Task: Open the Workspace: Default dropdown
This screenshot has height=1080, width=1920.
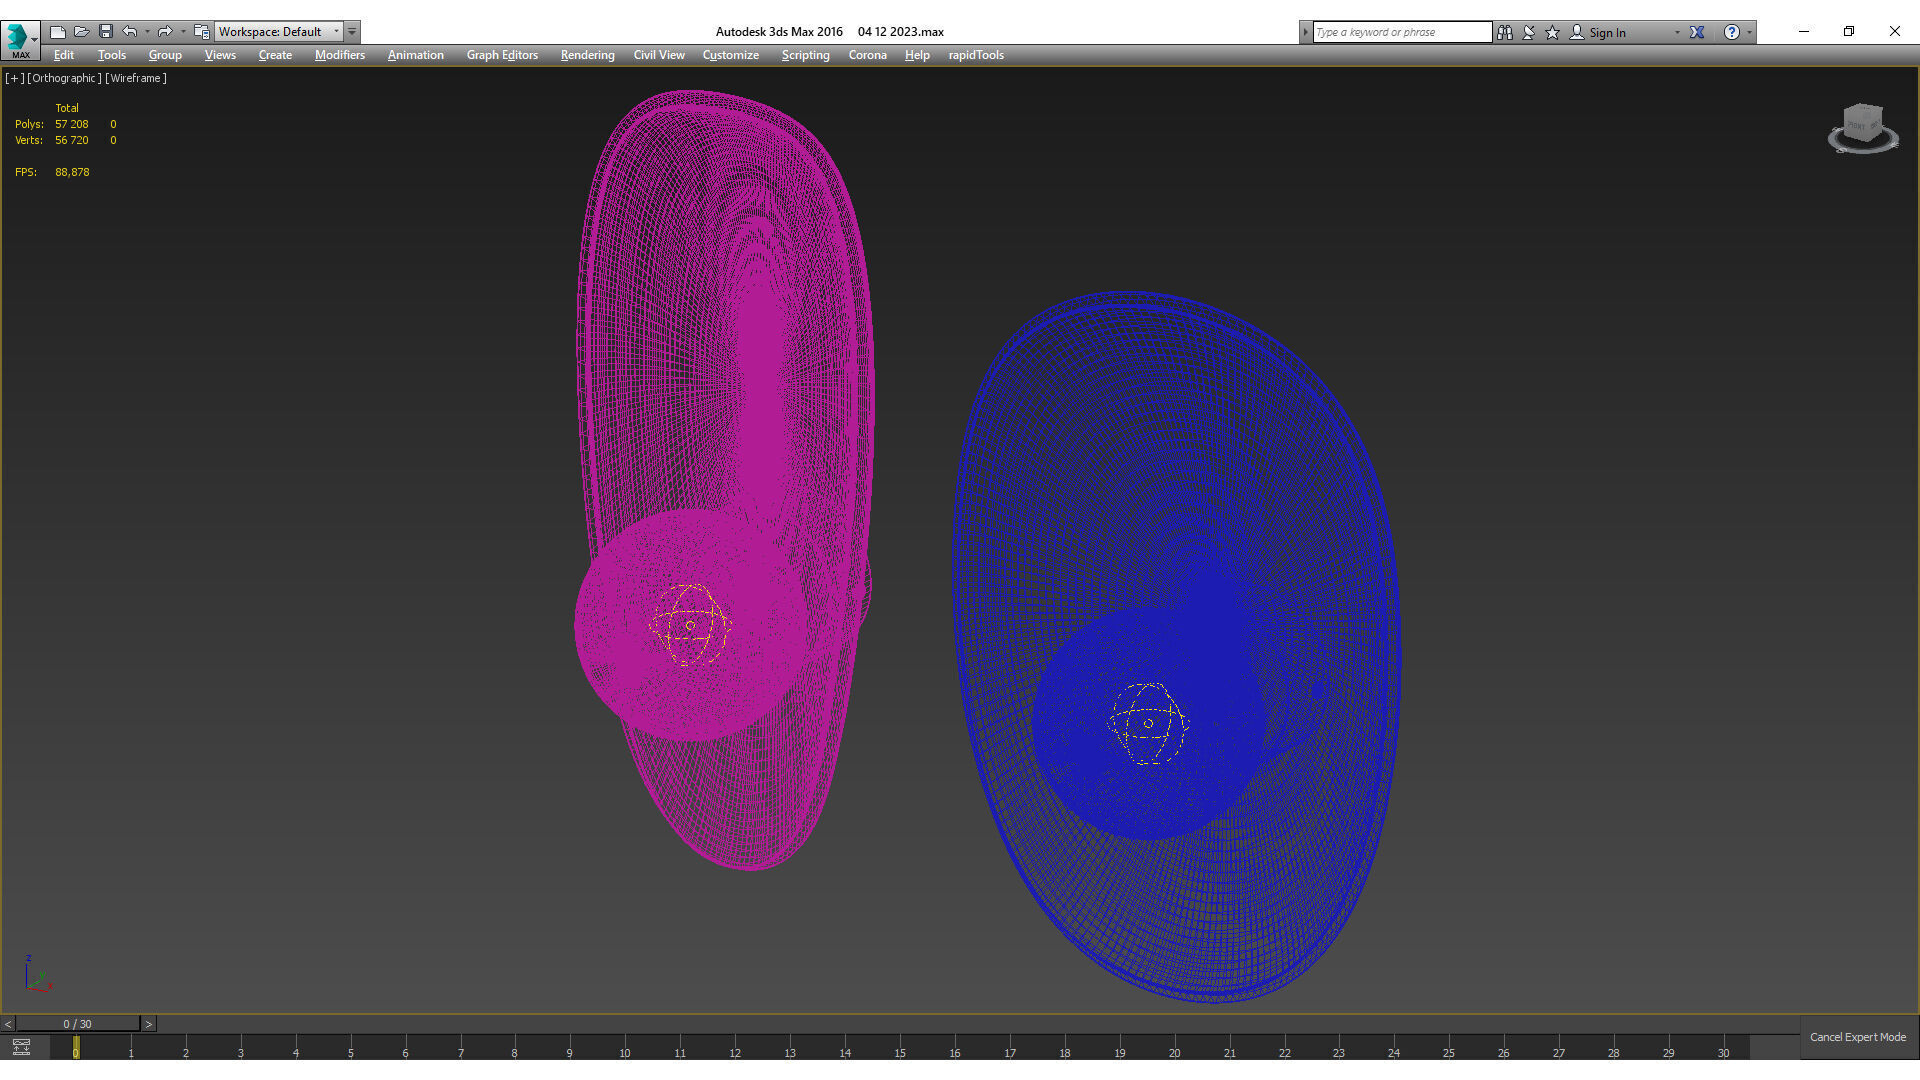Action: [279, 32]
